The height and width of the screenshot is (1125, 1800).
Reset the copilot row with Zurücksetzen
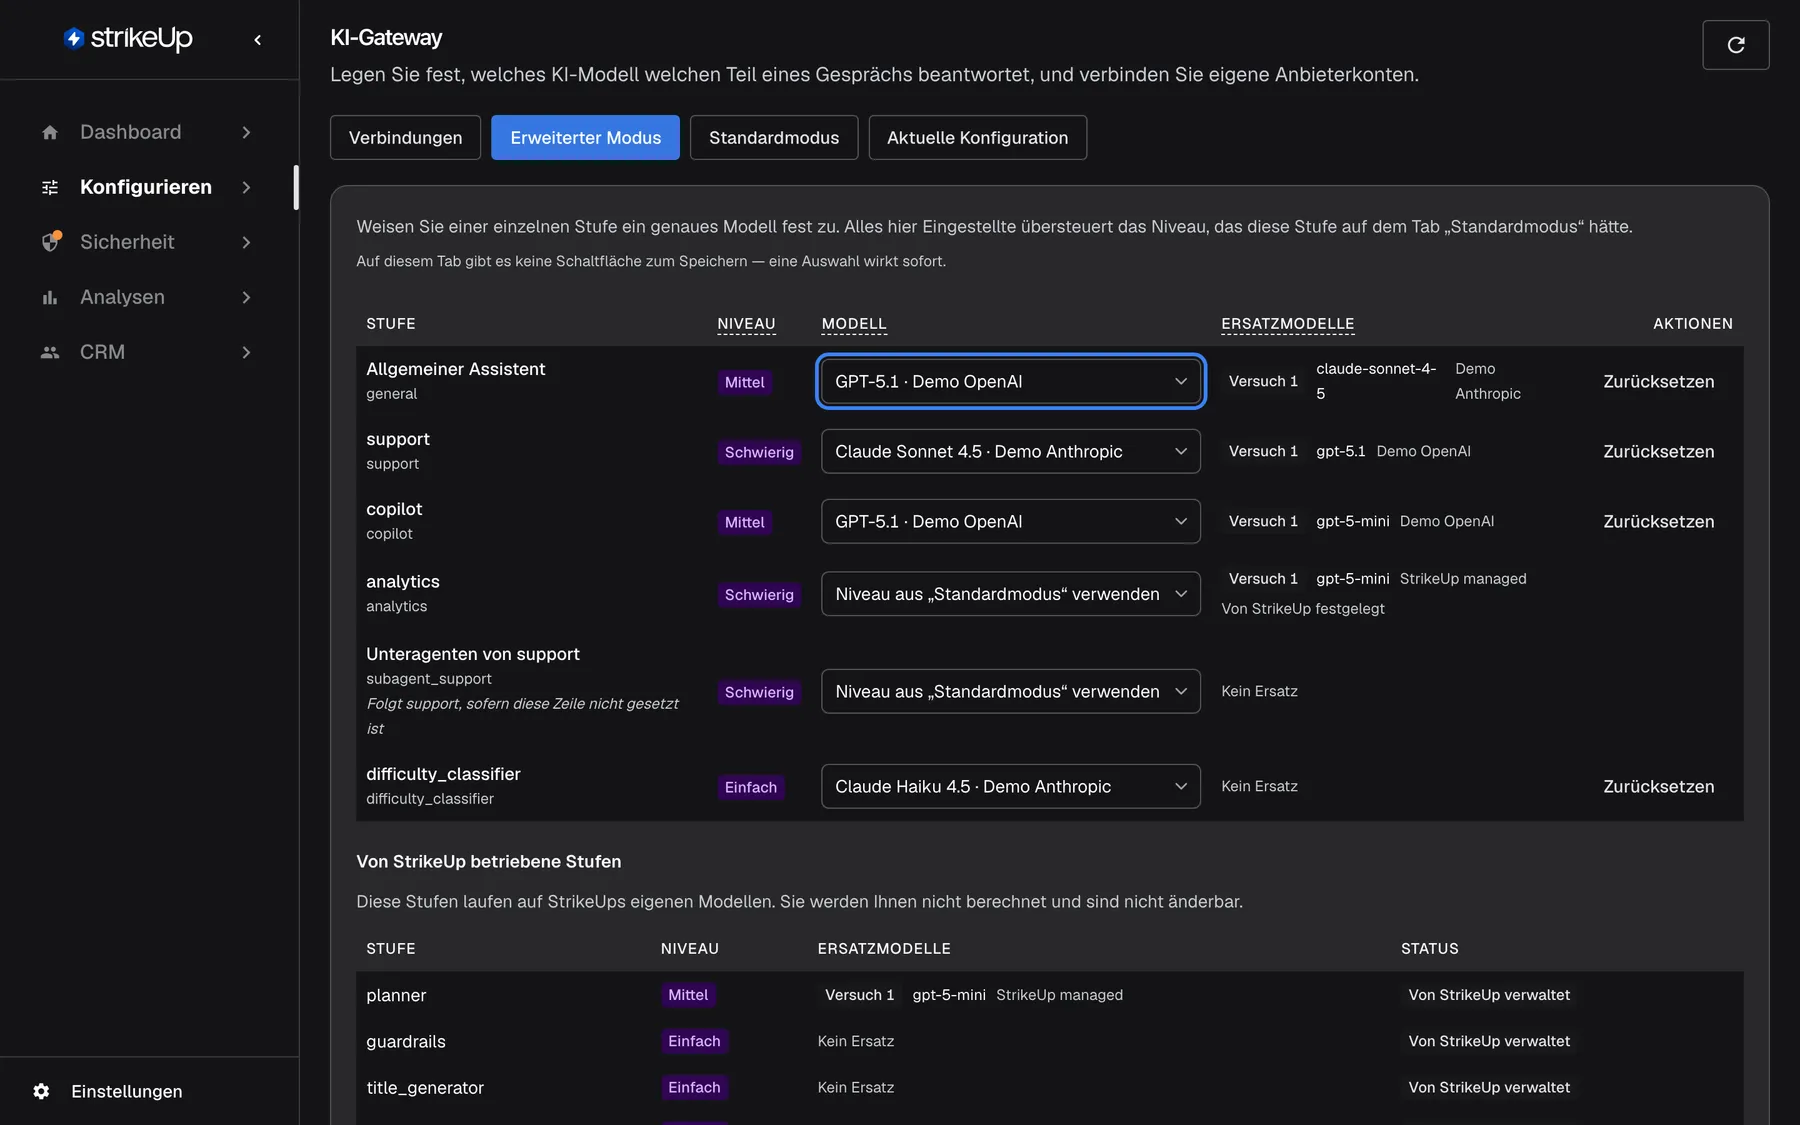pos(1658,521)
